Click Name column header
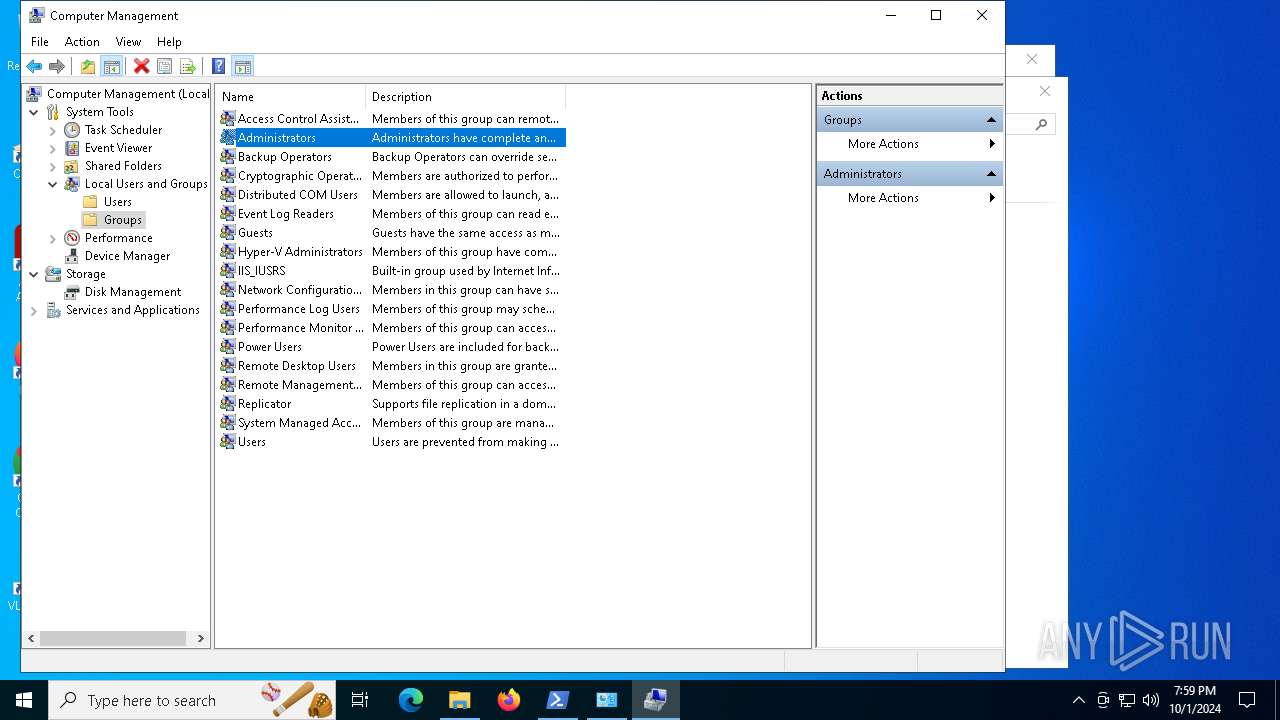1280x720 pixels. 290,97
